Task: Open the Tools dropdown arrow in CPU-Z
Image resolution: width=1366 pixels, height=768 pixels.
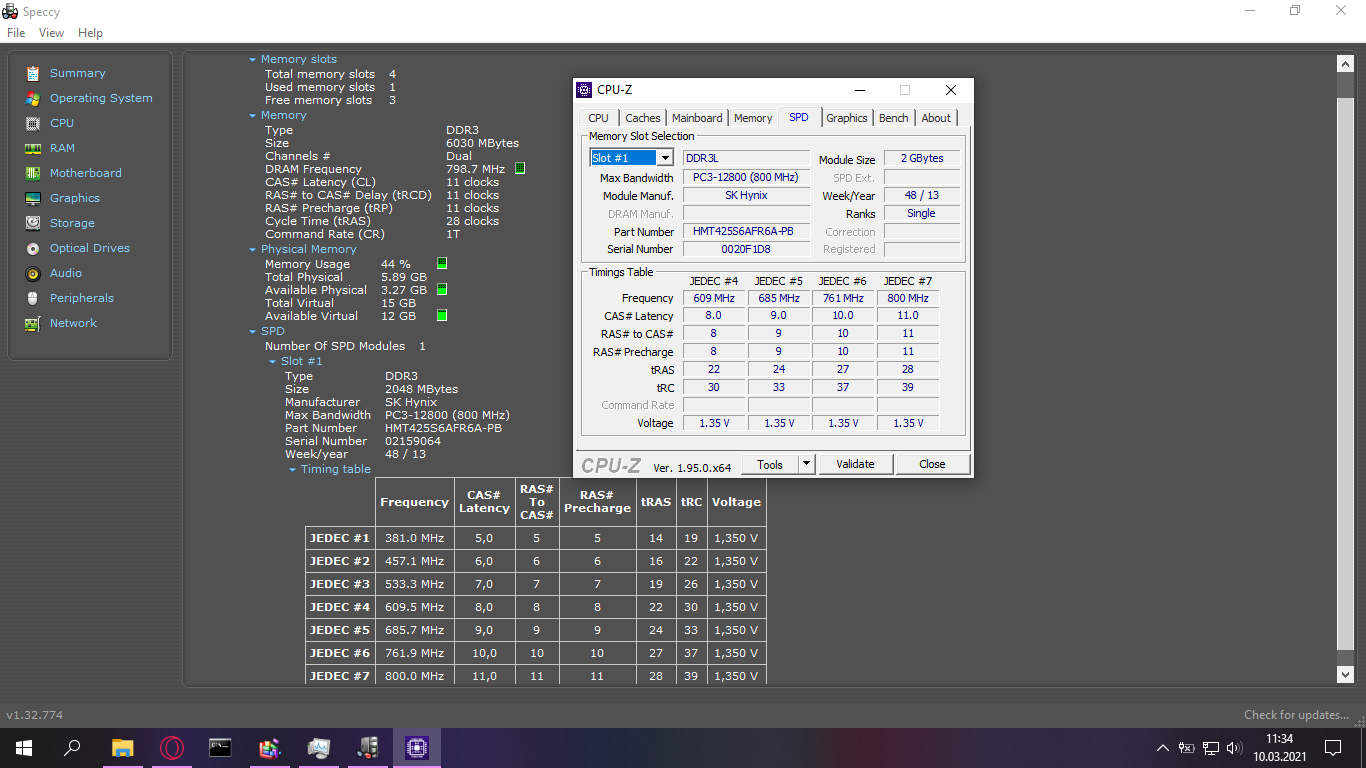Action: pos(807,464)
